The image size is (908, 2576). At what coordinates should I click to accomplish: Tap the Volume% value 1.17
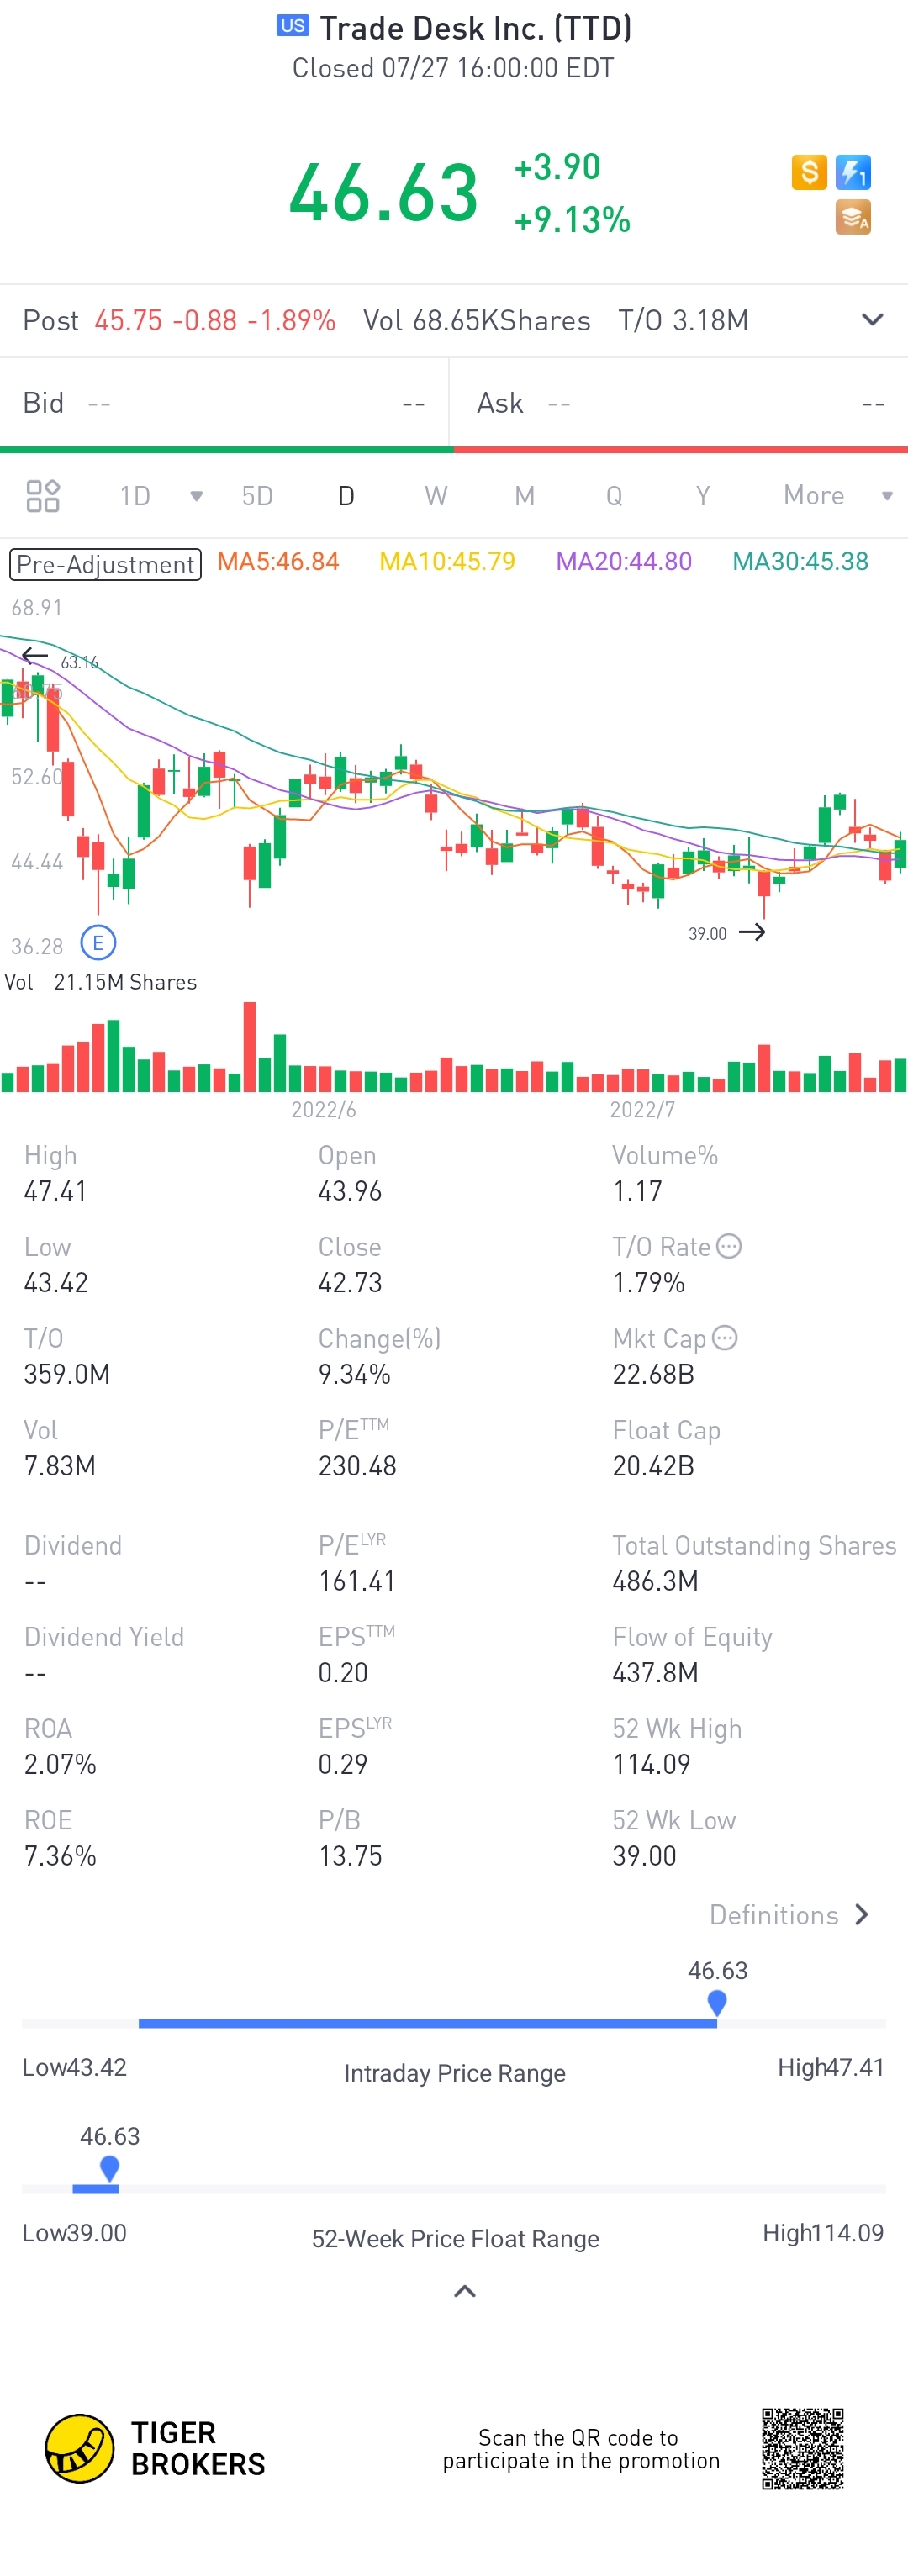tap(637, 1191)
